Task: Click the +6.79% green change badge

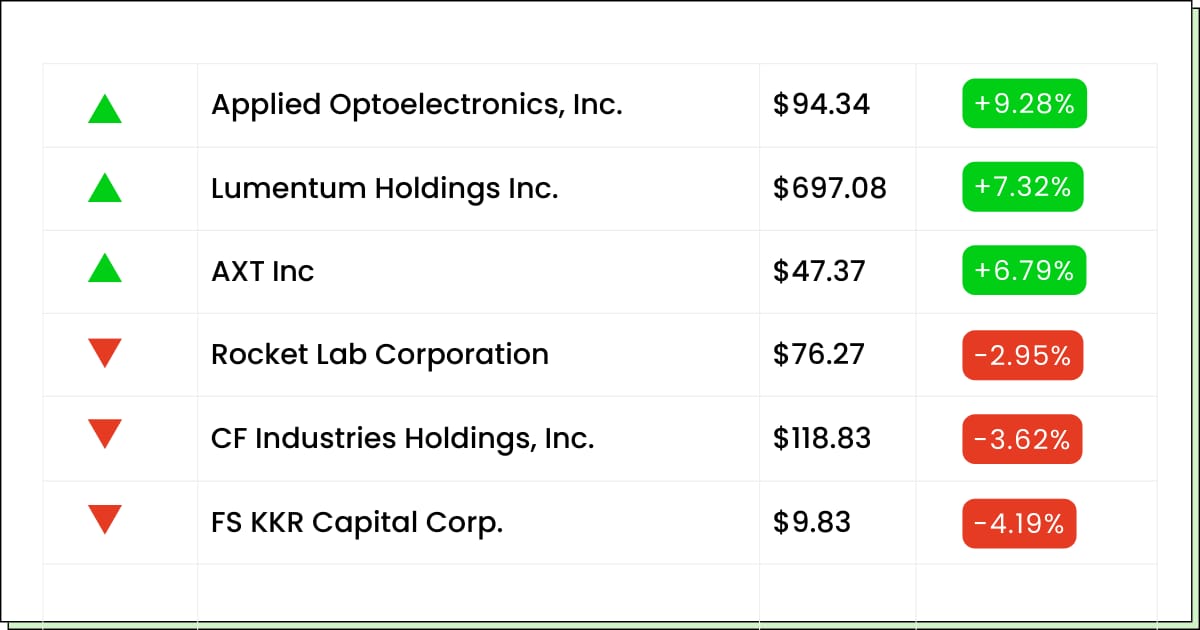Action: (1025, 271)
